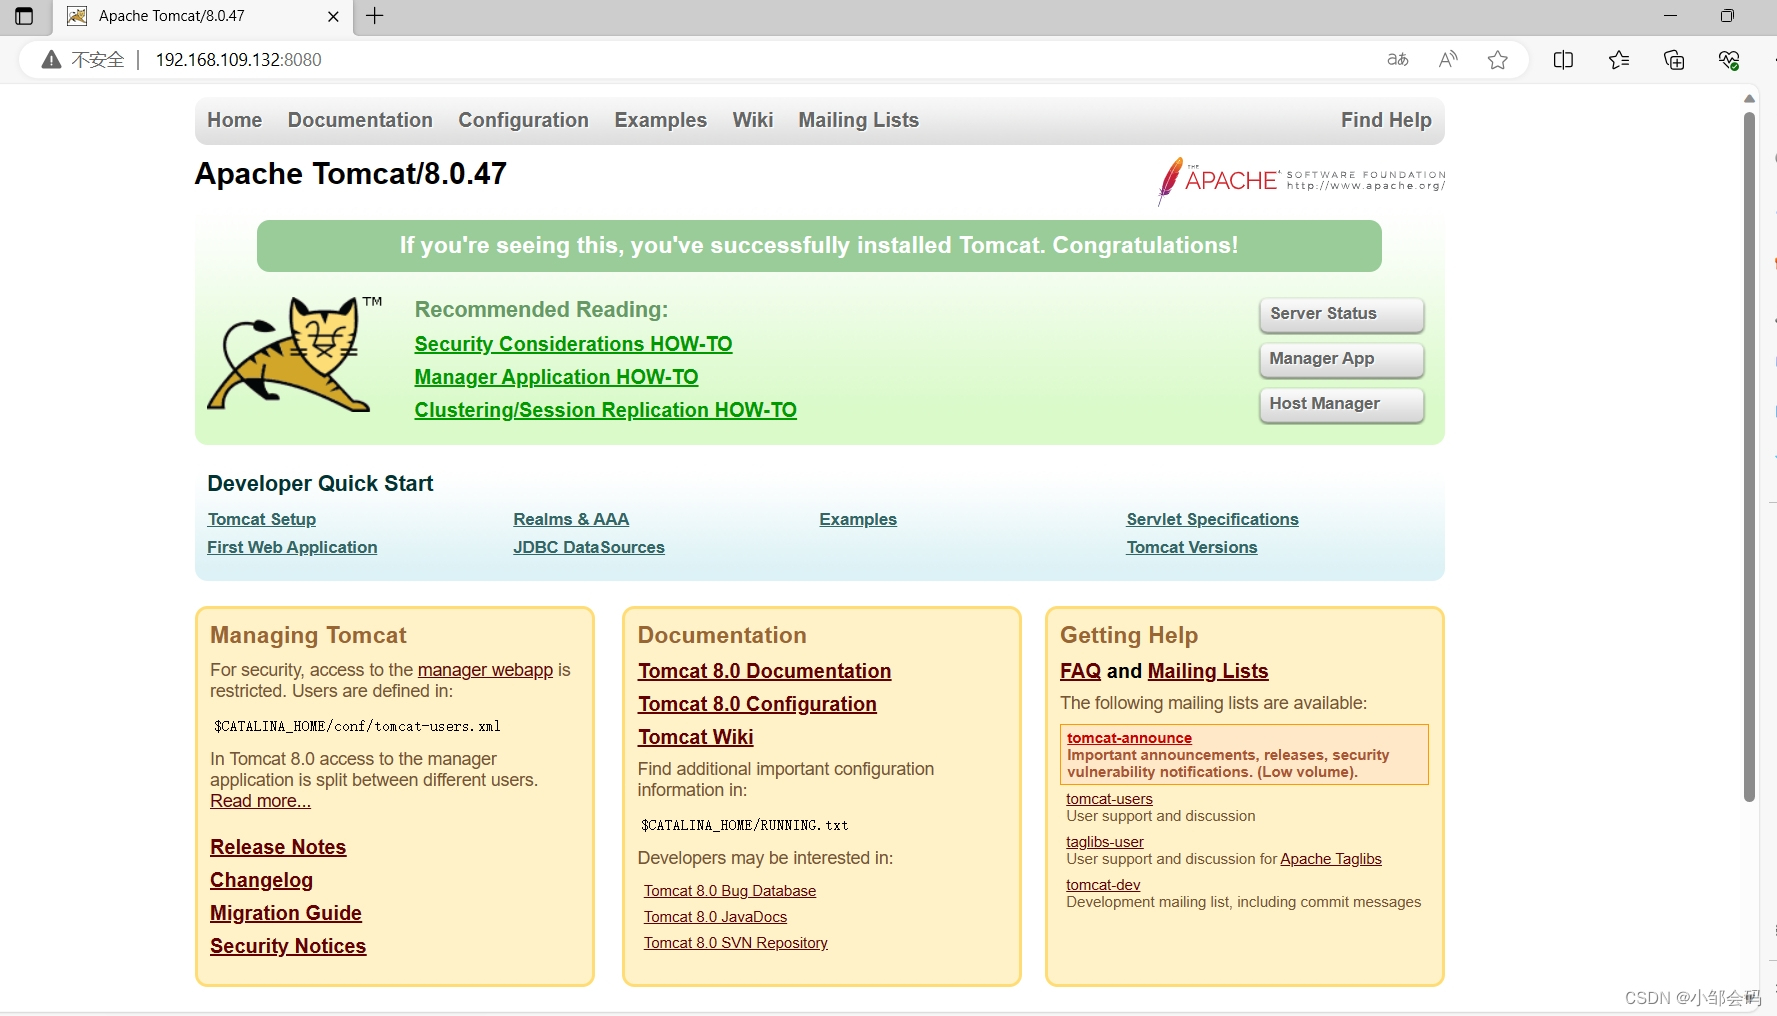
Task: Open the split screen icon
Action: point(1563,60)
